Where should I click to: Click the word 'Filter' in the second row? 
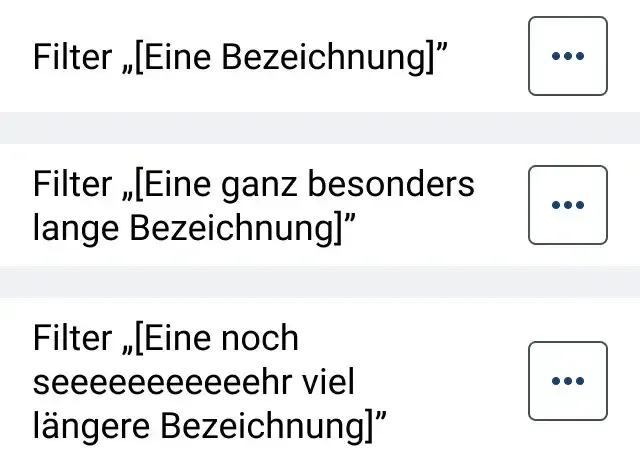[72, 184]
